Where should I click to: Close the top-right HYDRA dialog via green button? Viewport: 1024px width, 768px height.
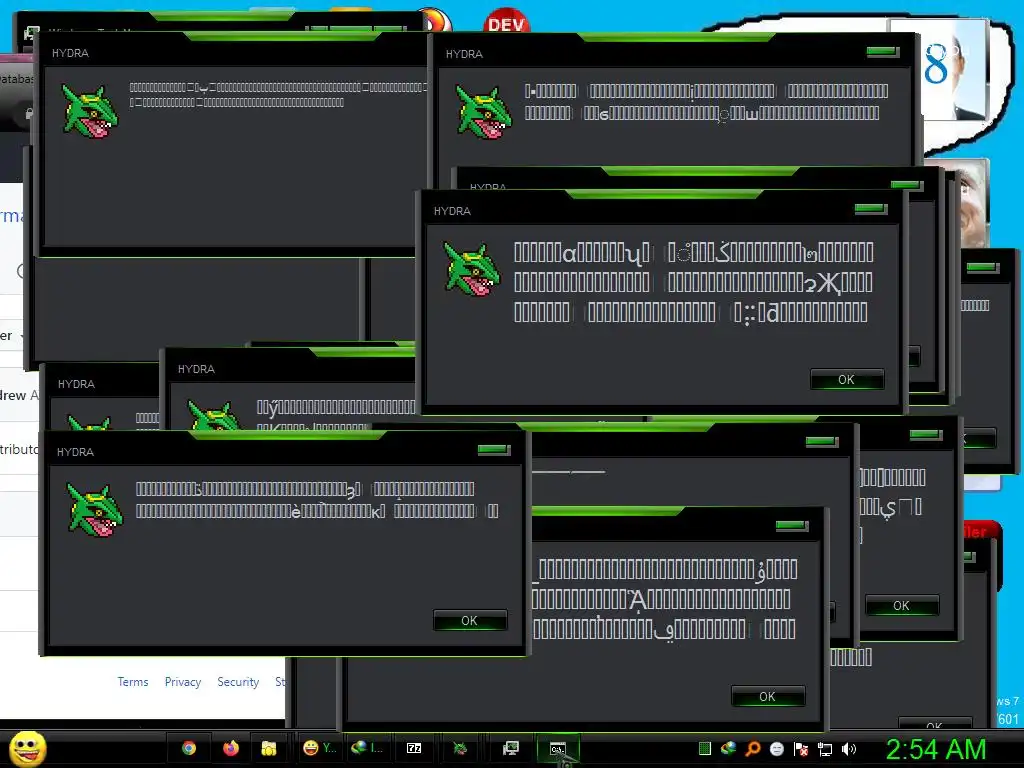click(x=883, y=52)
